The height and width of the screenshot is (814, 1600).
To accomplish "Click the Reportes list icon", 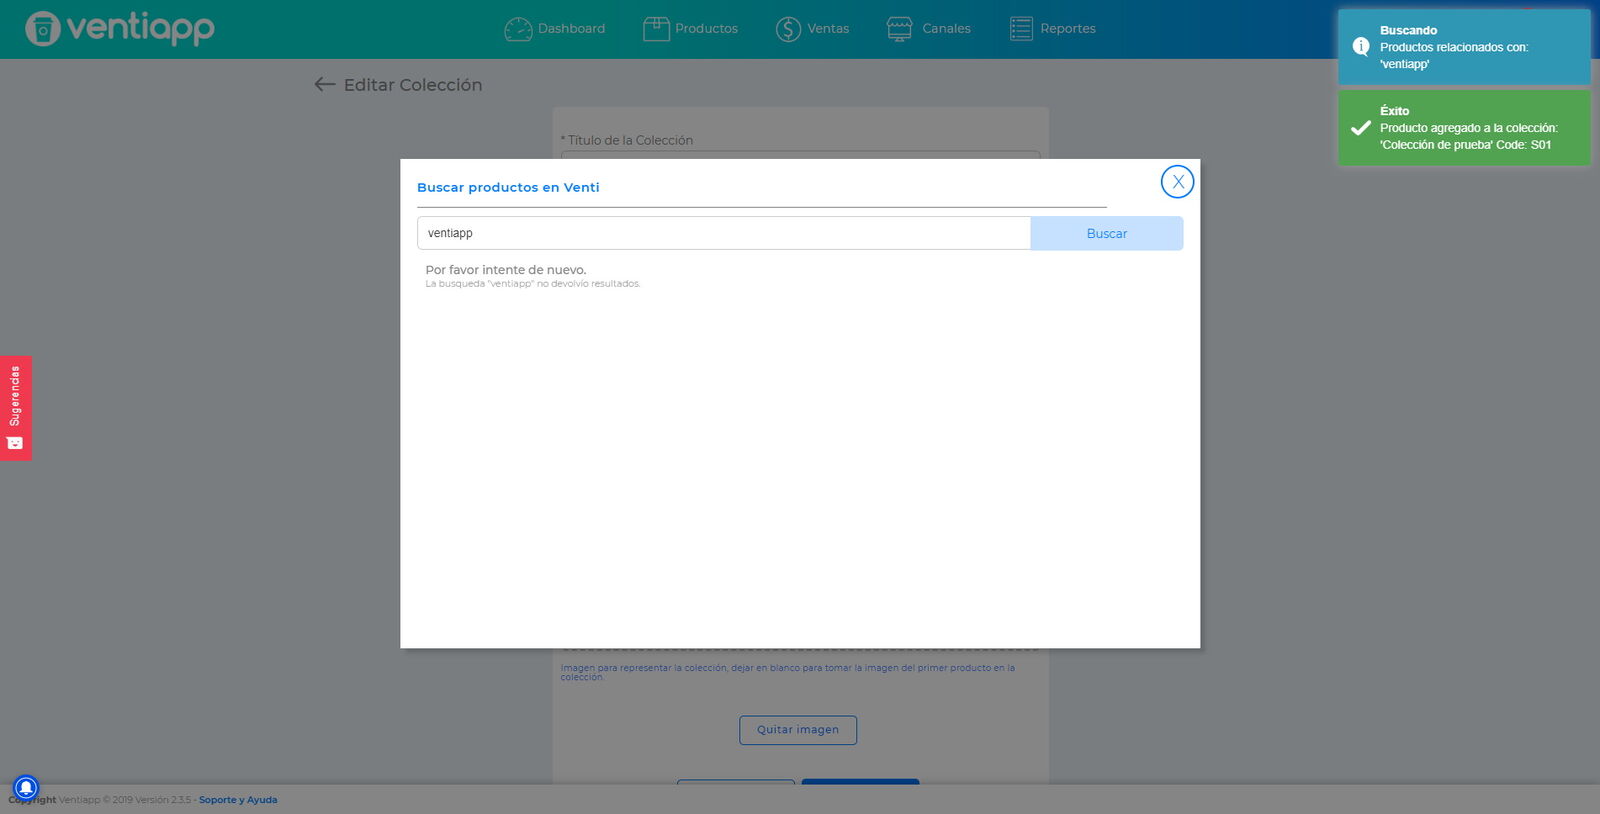I will tap(1021, 29).
